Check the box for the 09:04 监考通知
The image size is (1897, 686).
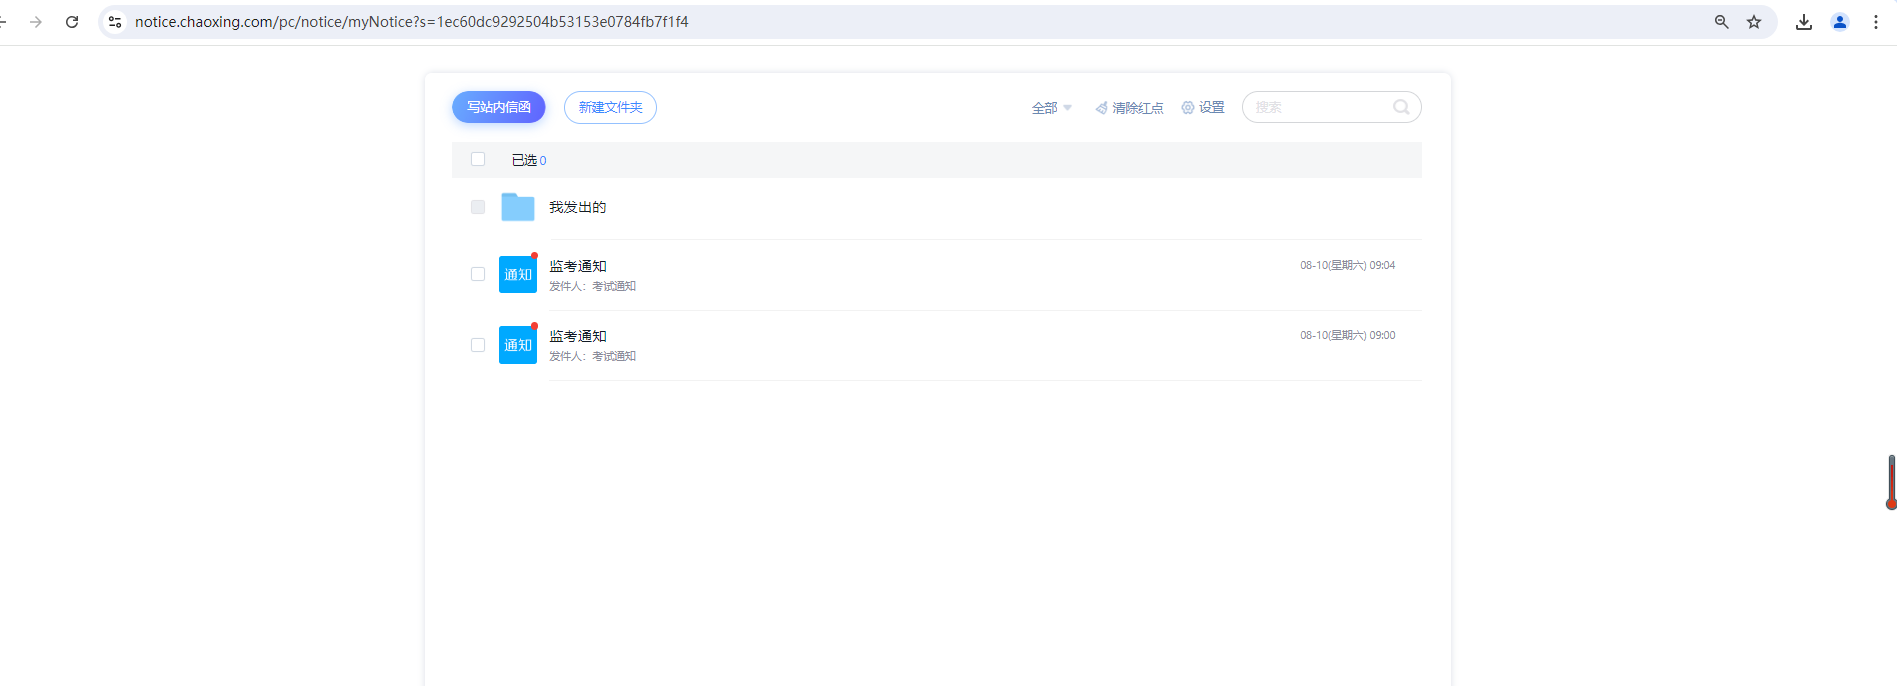pos(478,274)
